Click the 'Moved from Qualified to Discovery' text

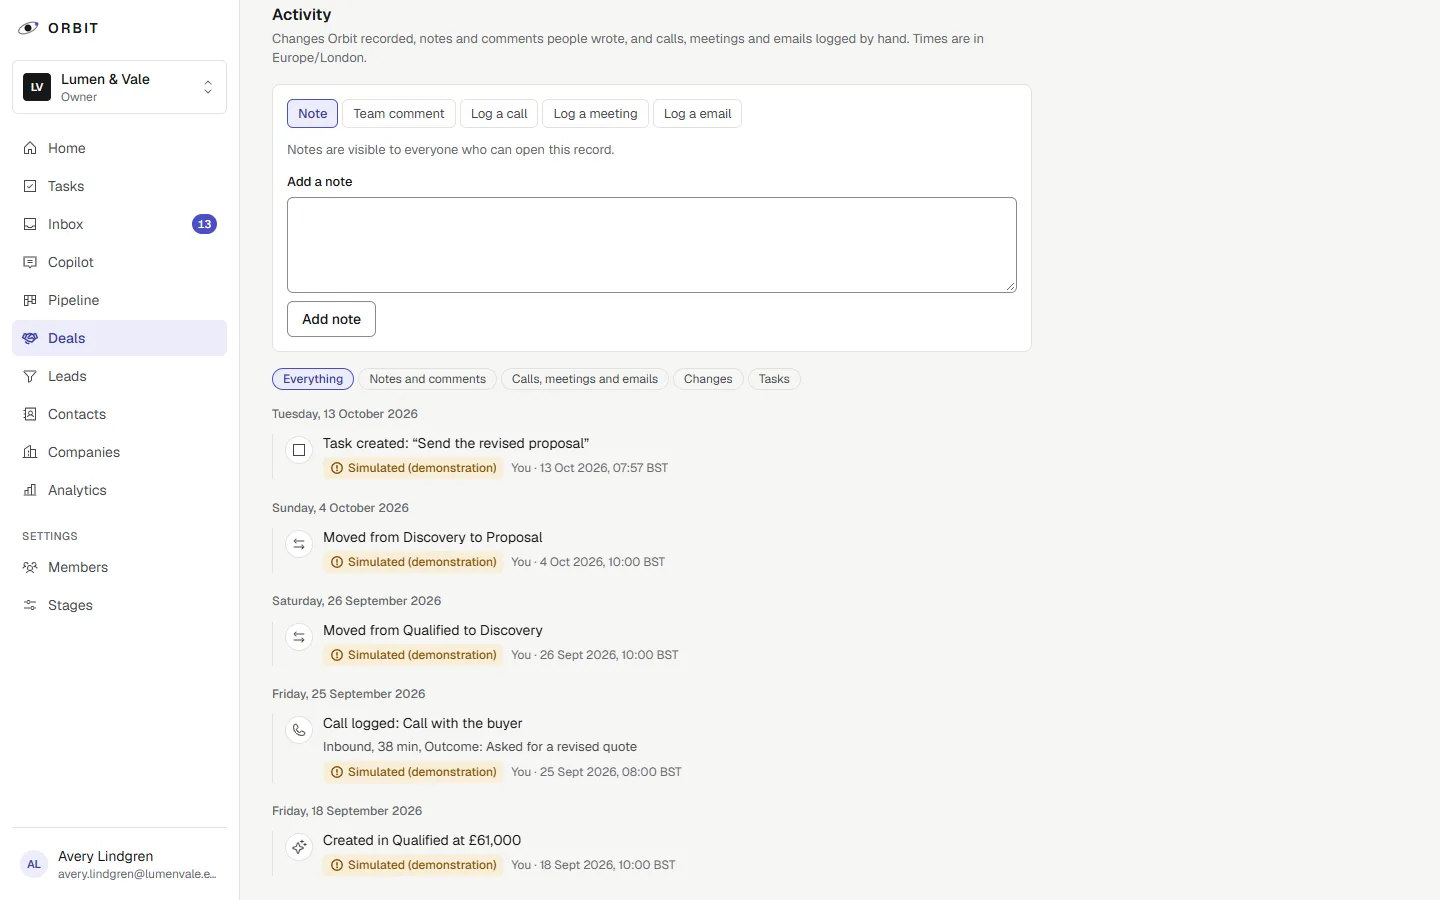tap(433, 630)
